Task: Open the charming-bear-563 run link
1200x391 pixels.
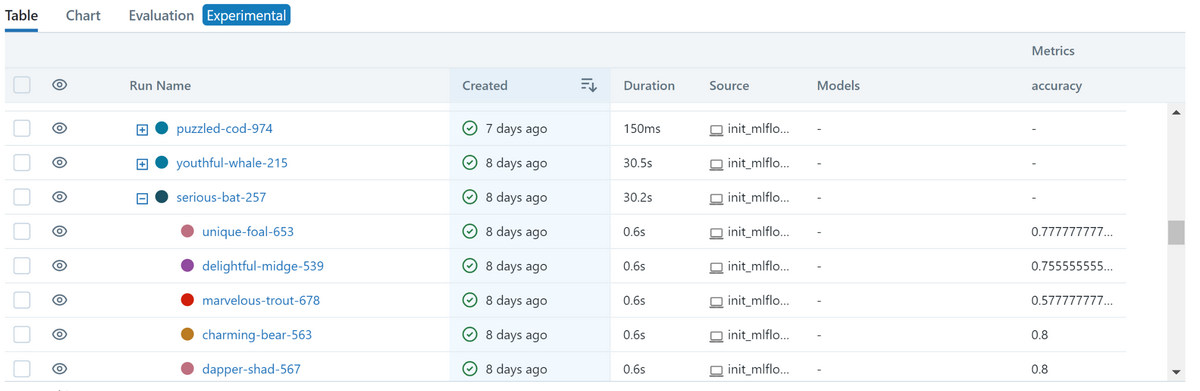Action: click(x=257, y=335)
